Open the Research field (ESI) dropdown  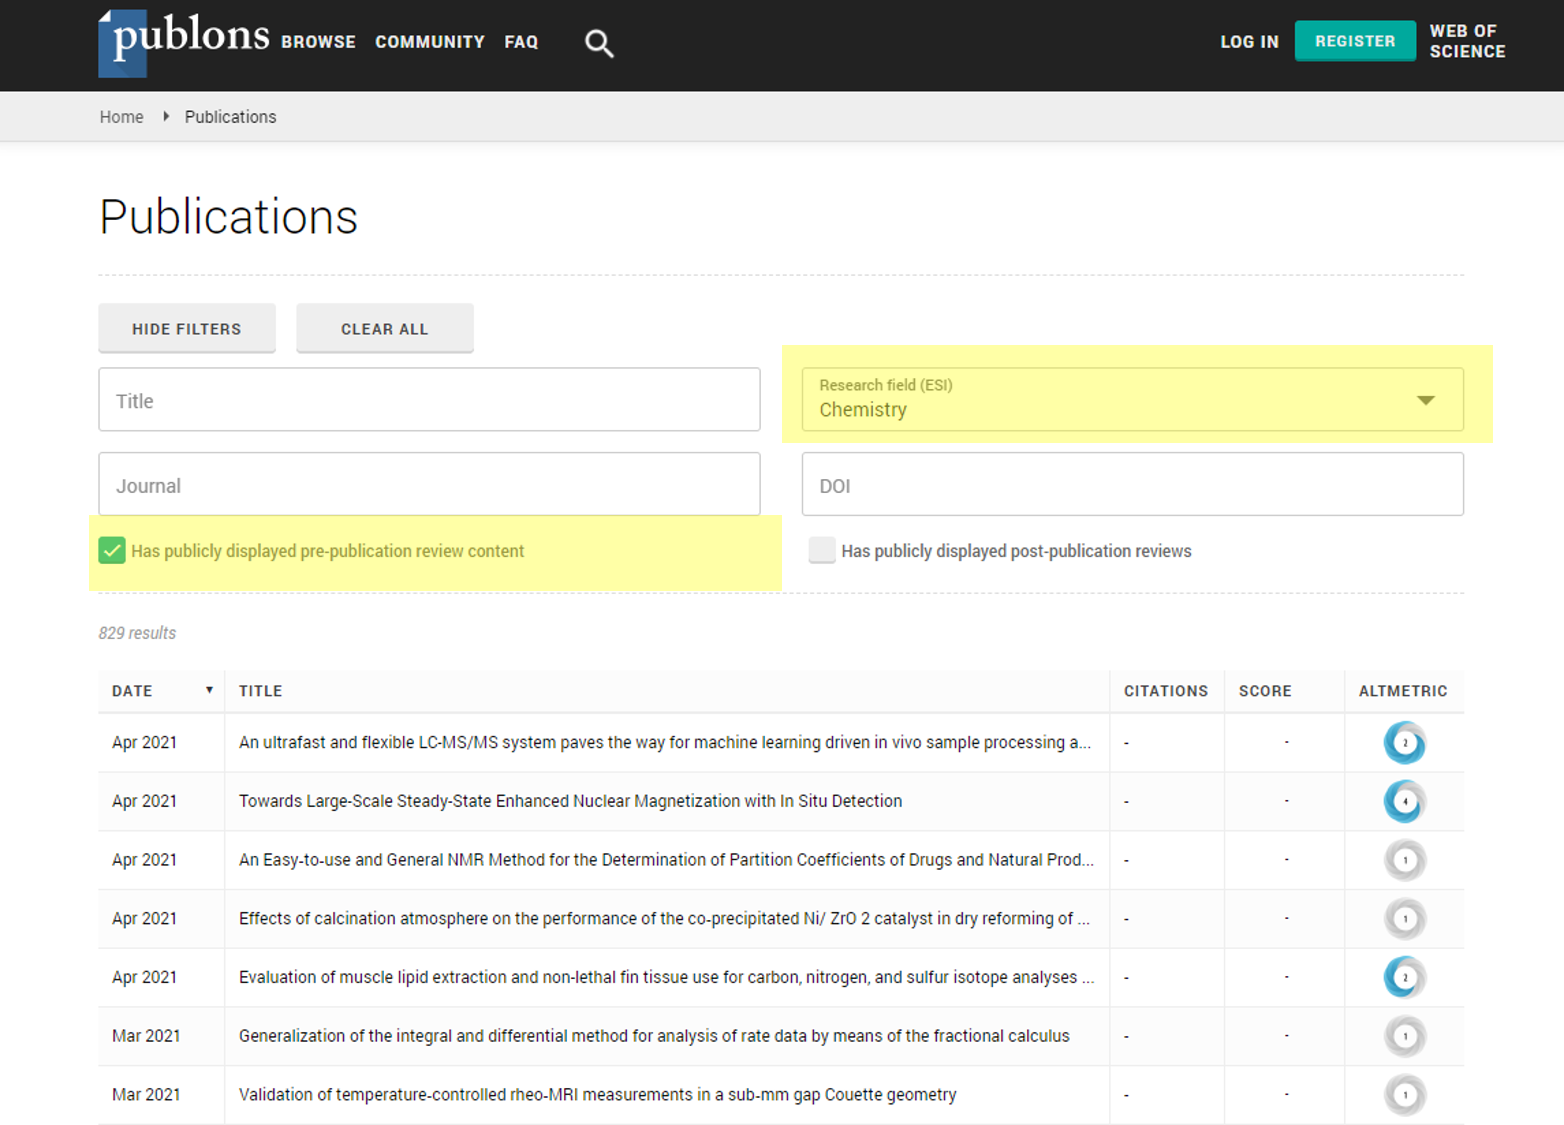[1425, 399]
